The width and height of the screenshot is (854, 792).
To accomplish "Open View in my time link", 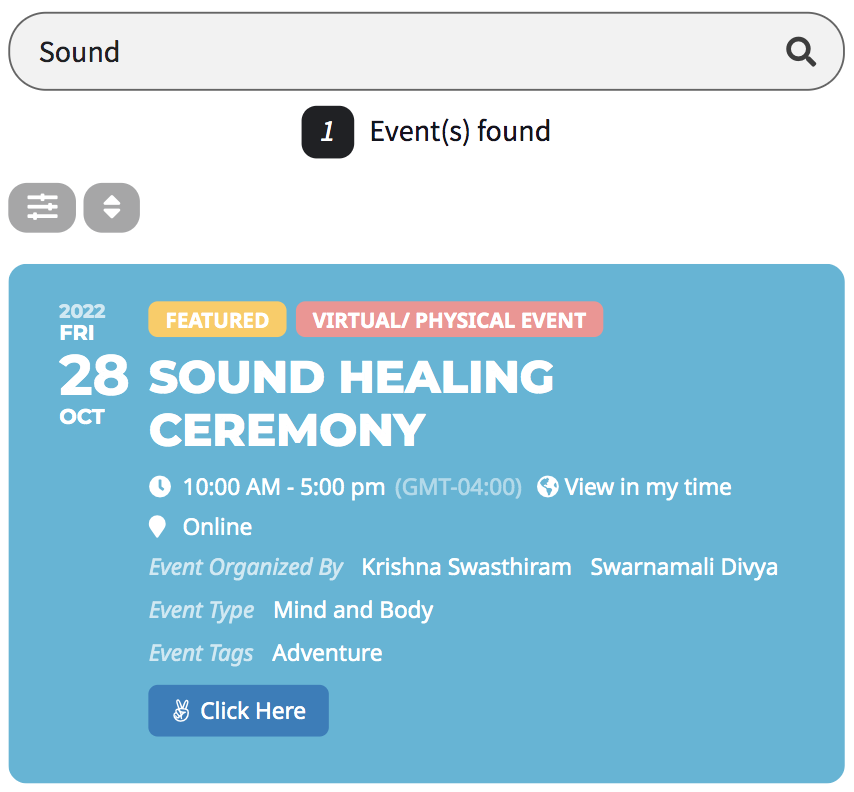I will [647, 487].
